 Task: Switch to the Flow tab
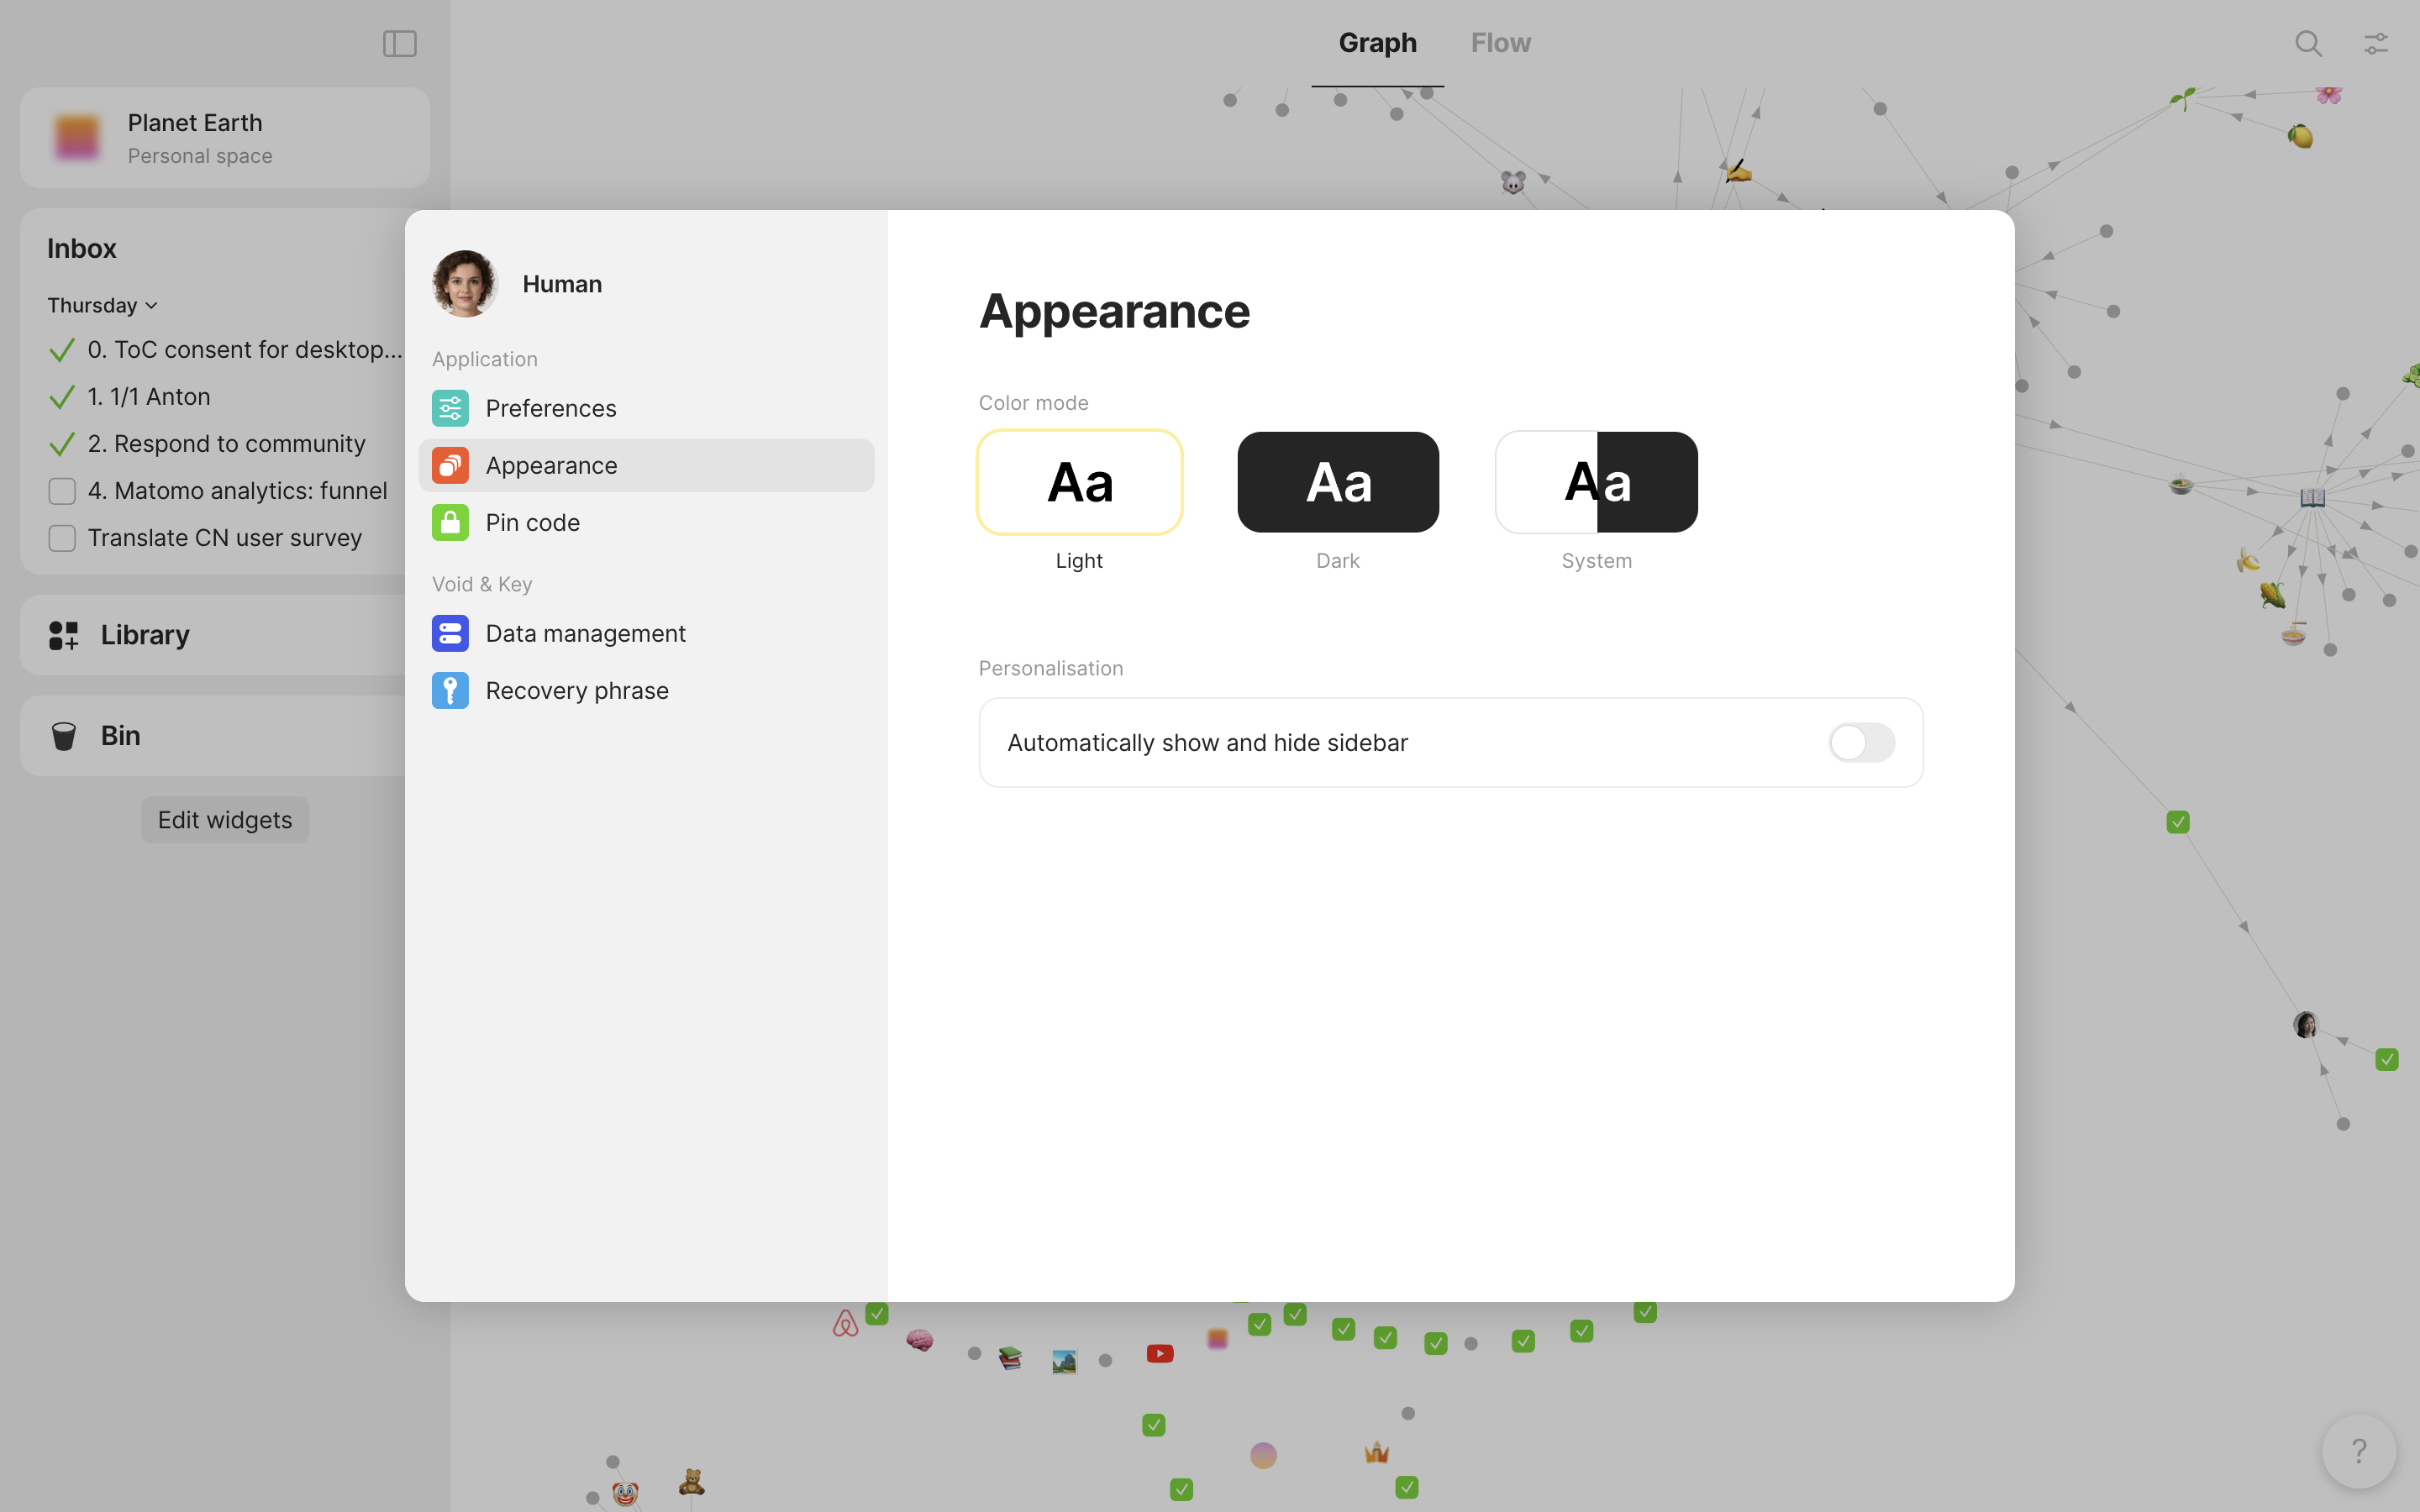pos(1500,43)
